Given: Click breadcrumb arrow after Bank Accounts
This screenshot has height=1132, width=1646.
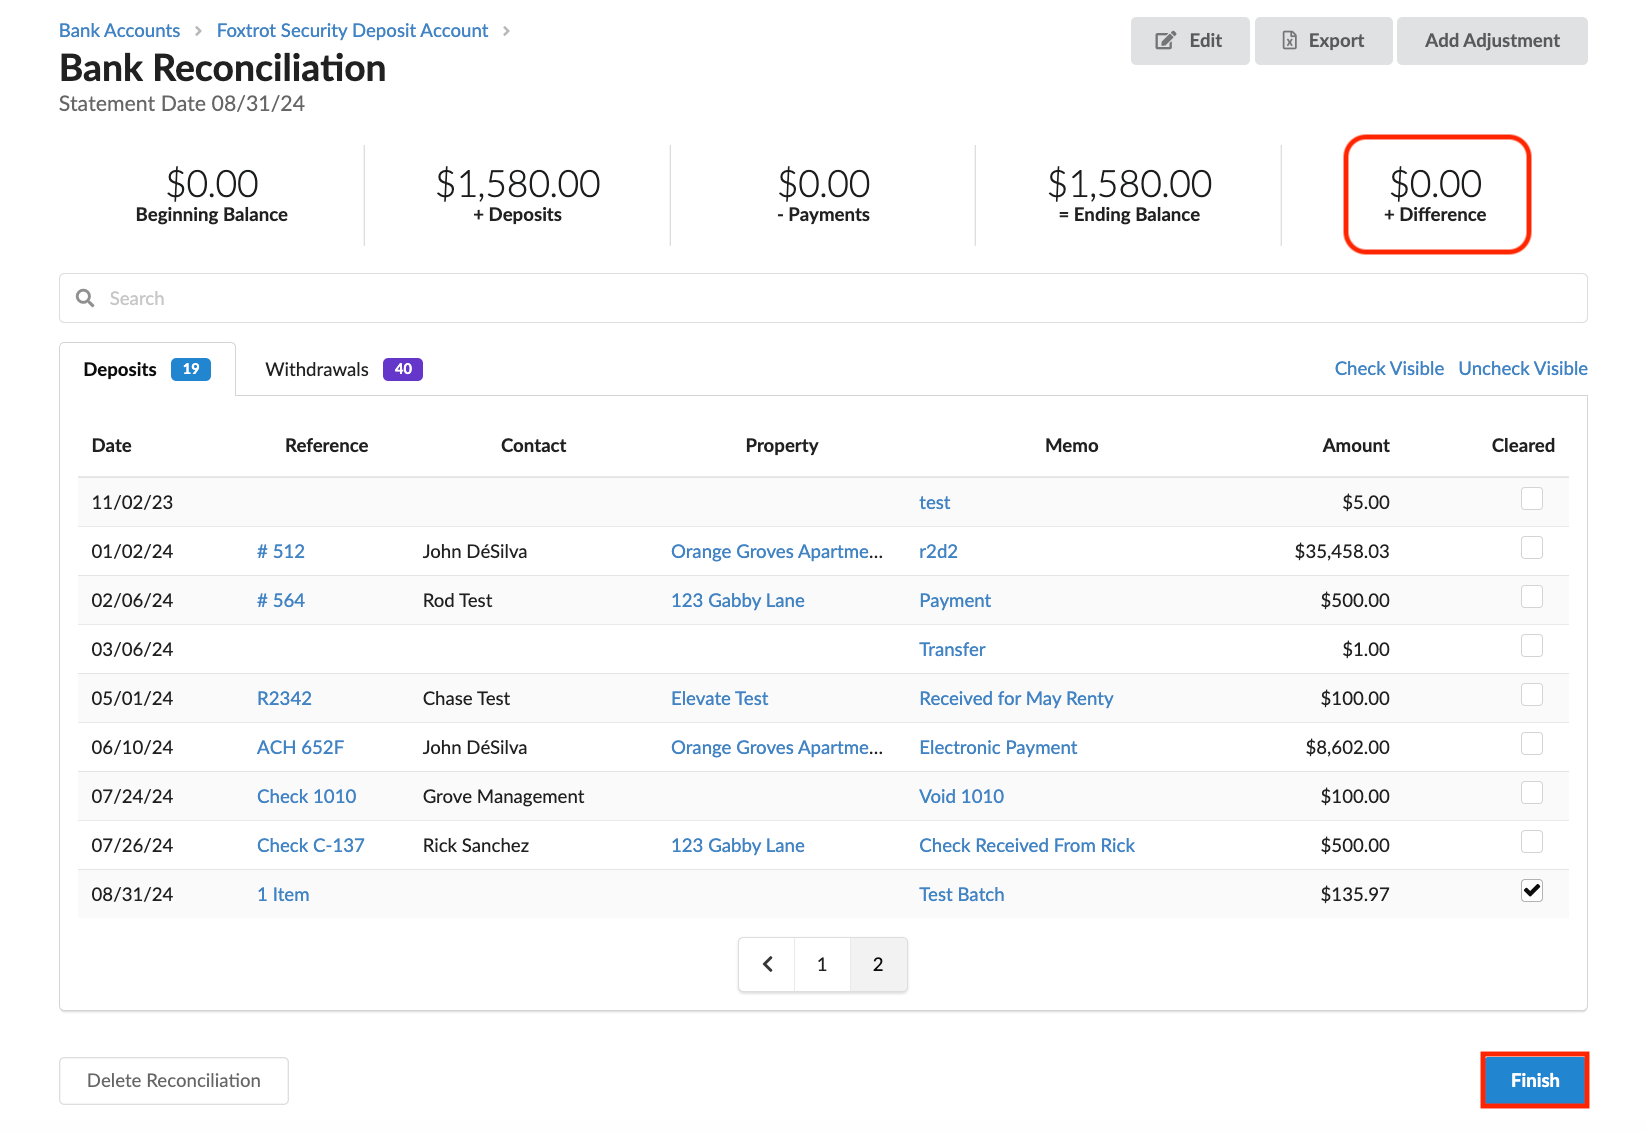Looking at the screenshot, I should tap(198, 31).
